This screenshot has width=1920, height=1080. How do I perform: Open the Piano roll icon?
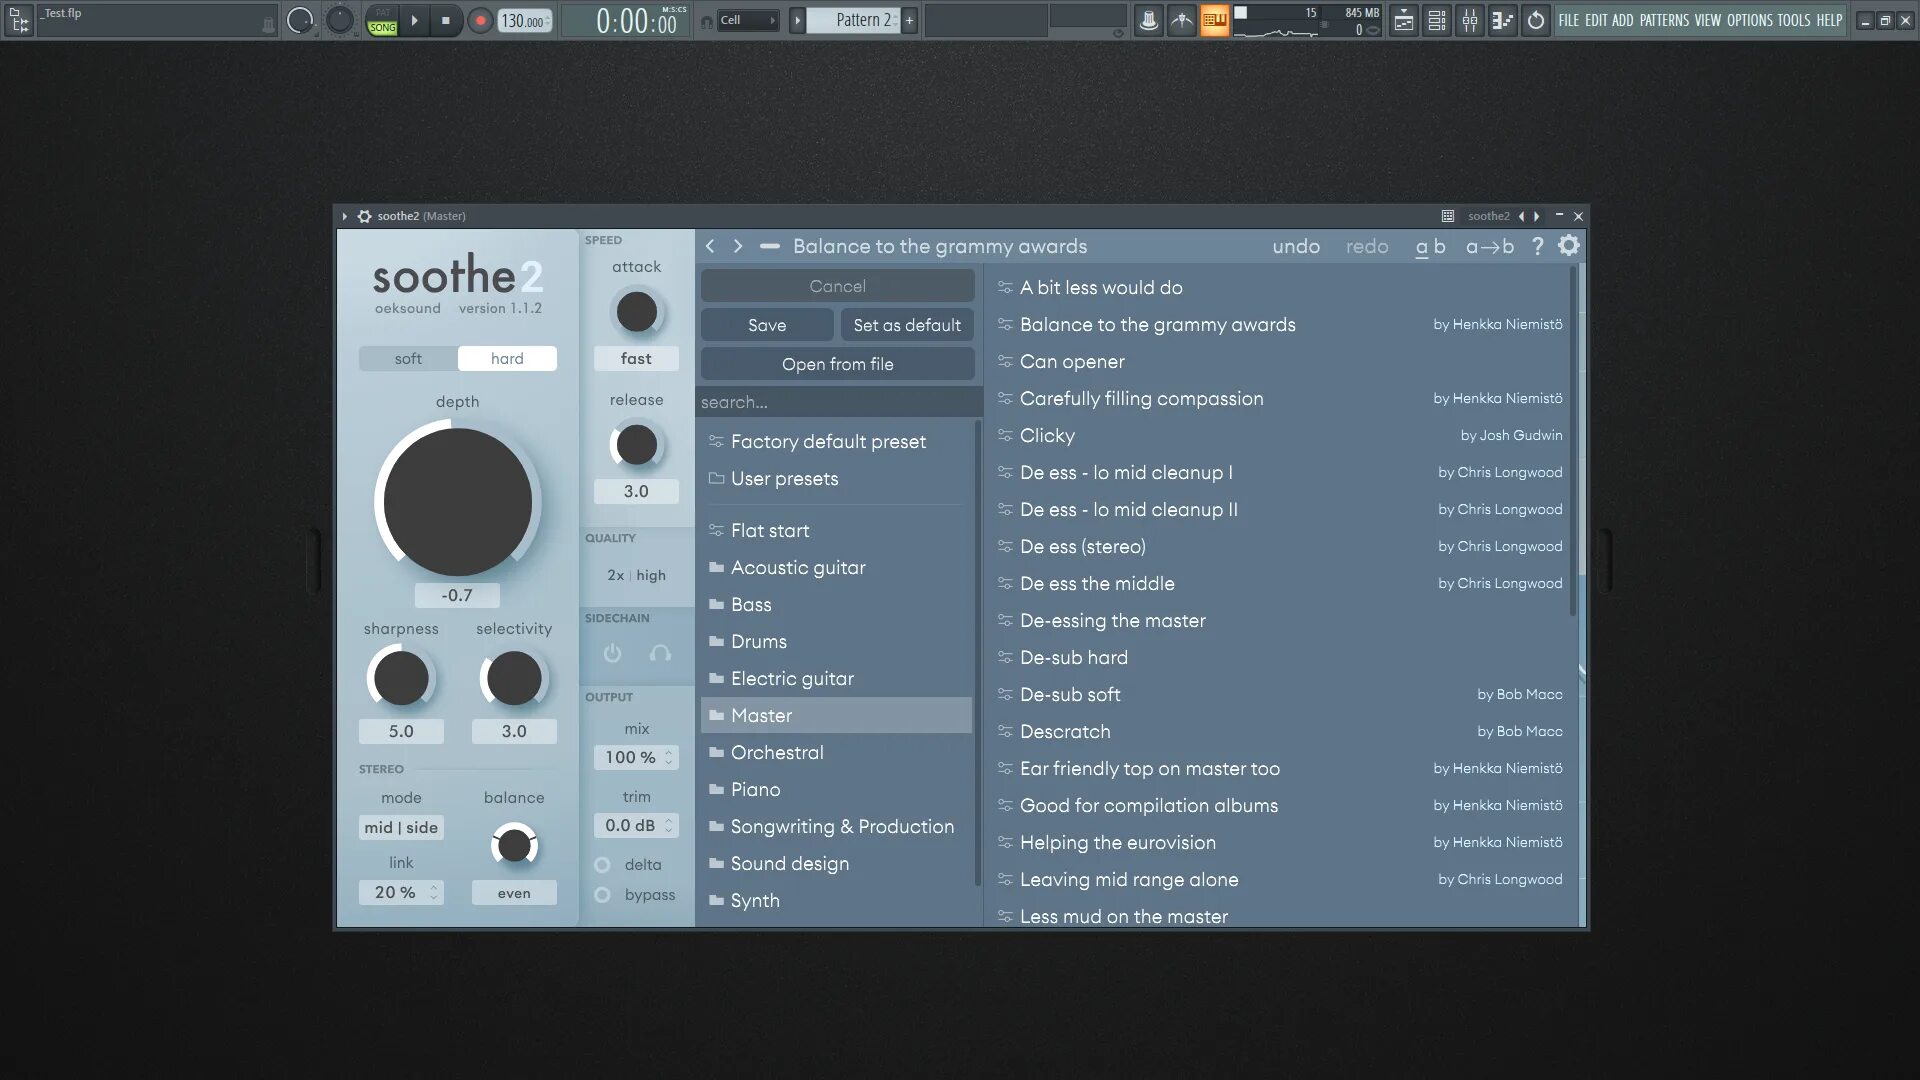[x=1502, y=20]
